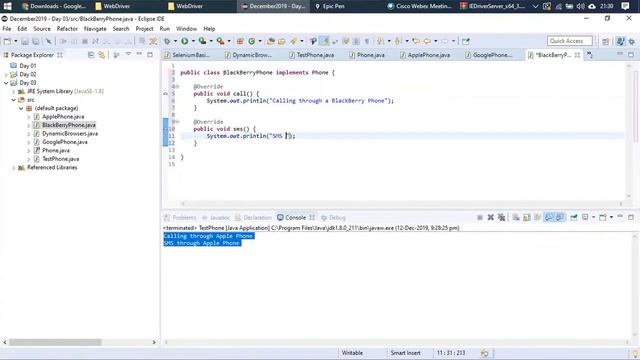Click the Debug bug toolbar icon
640x360 pixels.
pyautogui.click(x=167, y=41)
